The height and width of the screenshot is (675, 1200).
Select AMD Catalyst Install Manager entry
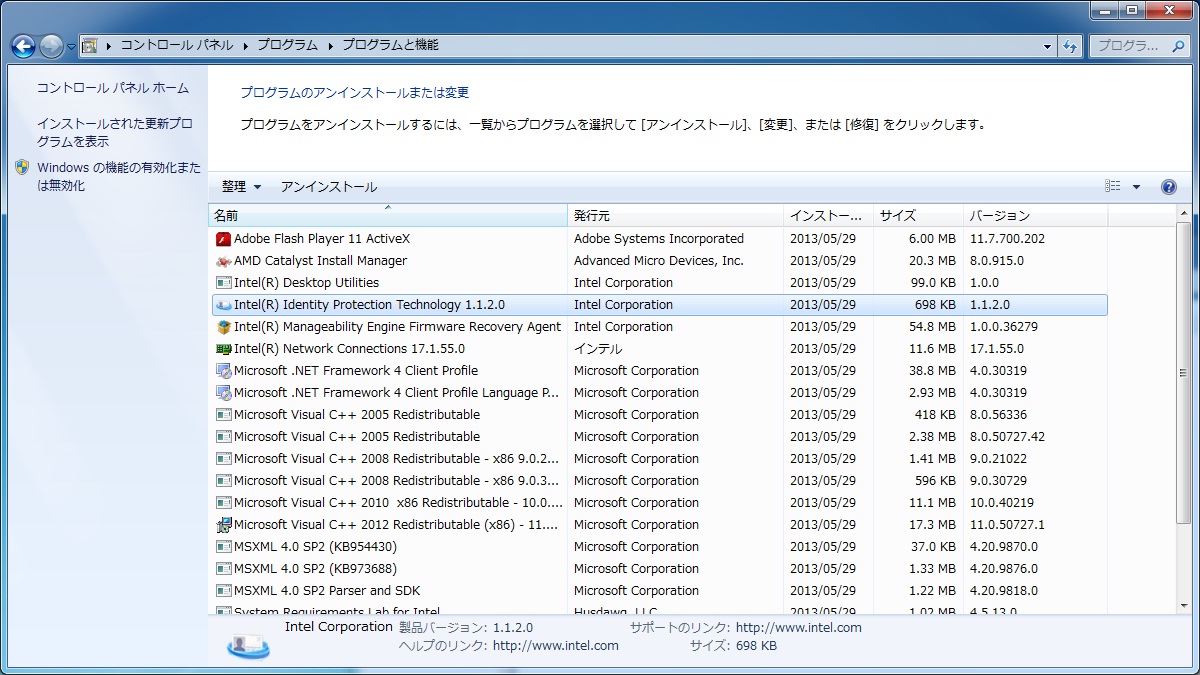click(660, 261)
